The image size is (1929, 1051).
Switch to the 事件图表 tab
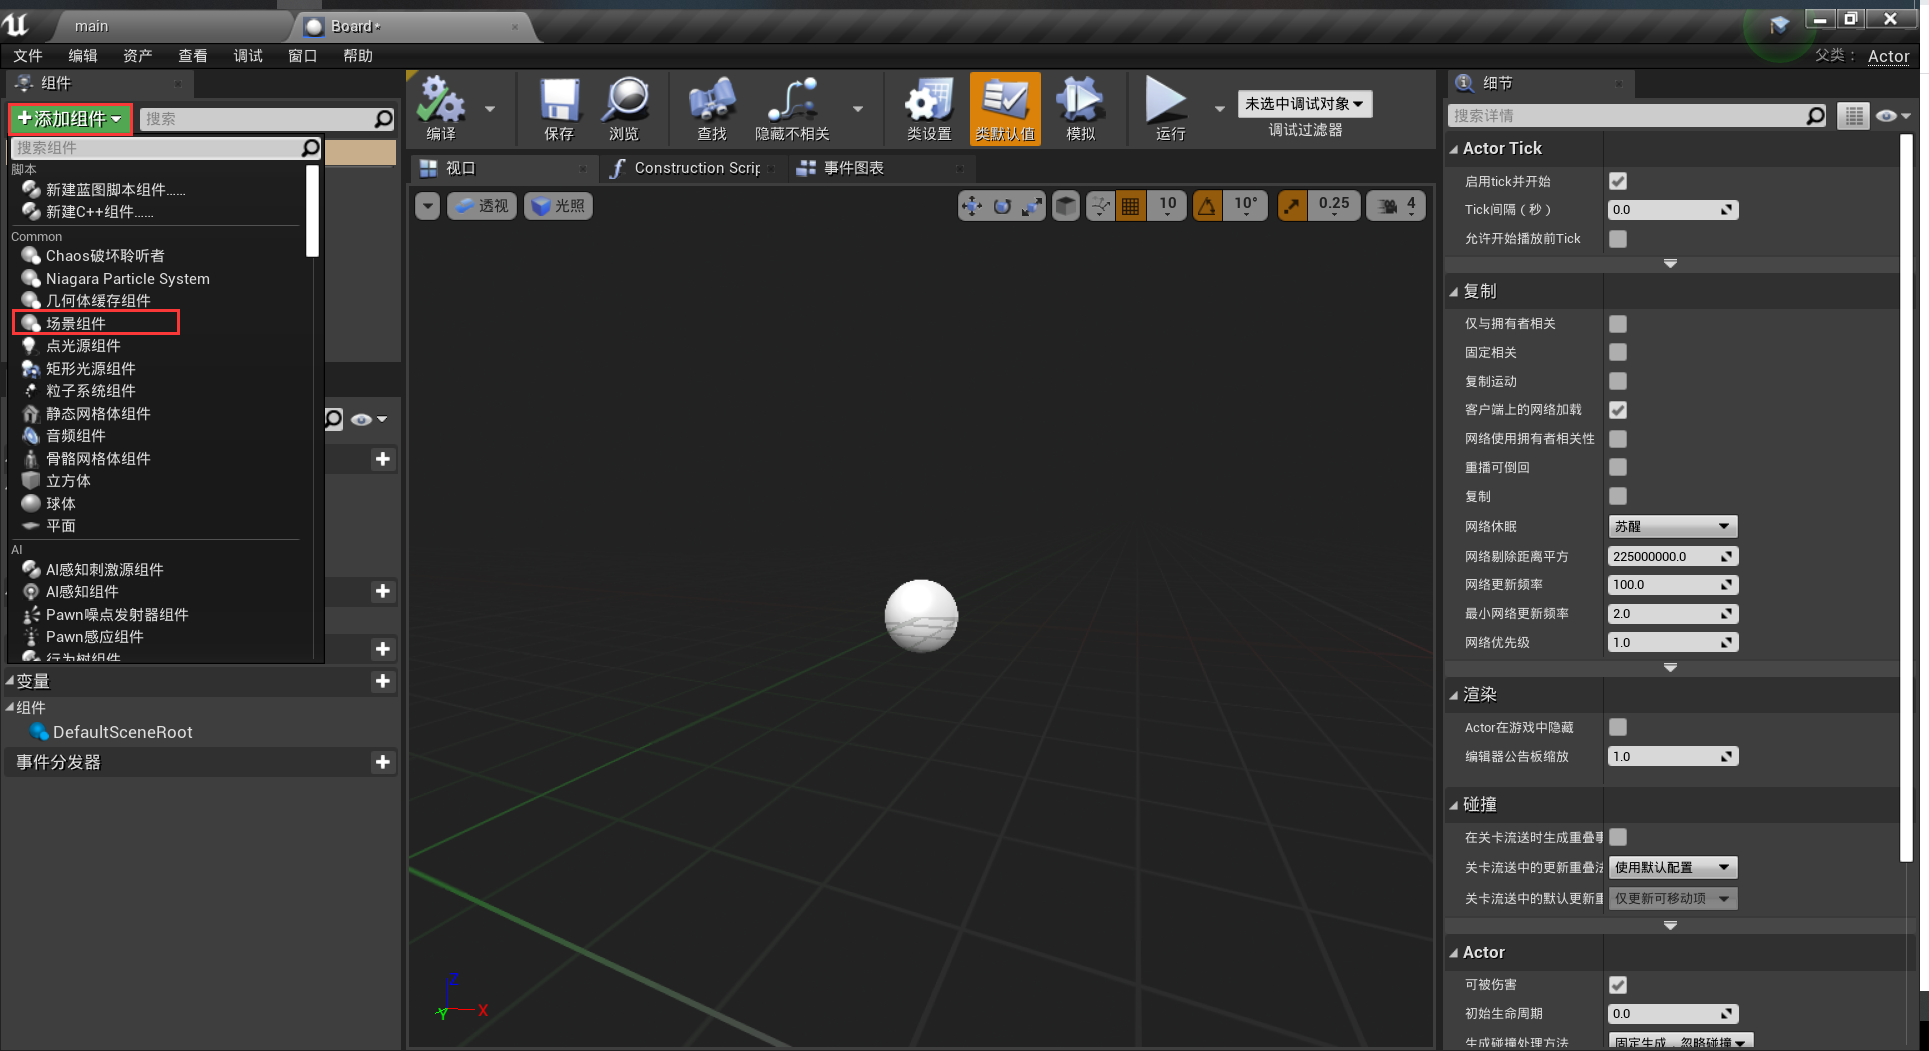click(853, 168)
